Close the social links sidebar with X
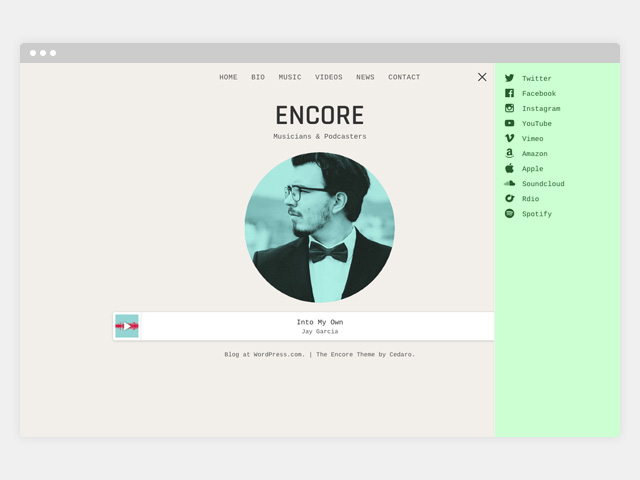The image size is (640, 480). (x=482, y=77)
